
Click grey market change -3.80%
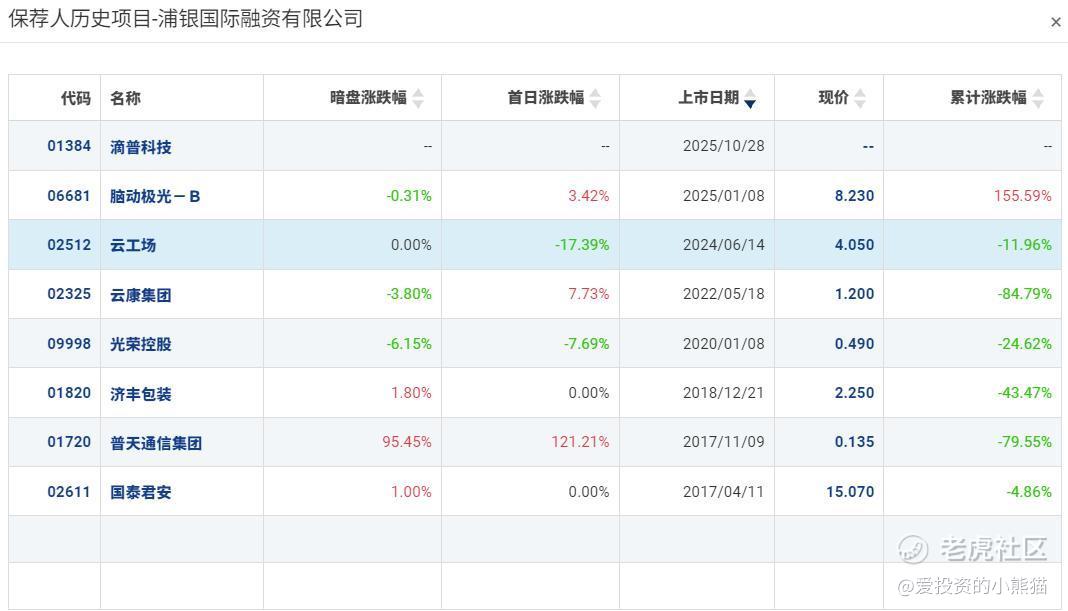(x=409, y=294)
